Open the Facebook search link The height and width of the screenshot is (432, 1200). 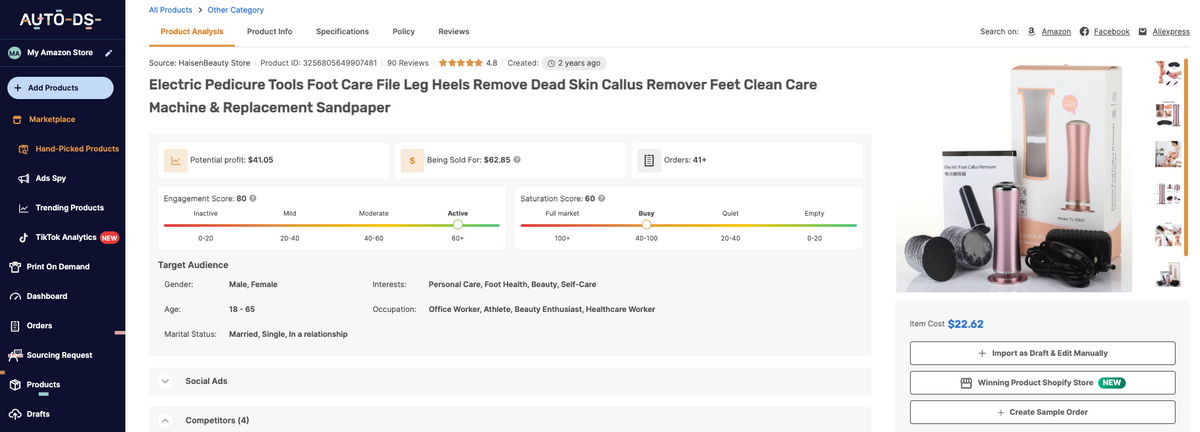coord(1112,31)
